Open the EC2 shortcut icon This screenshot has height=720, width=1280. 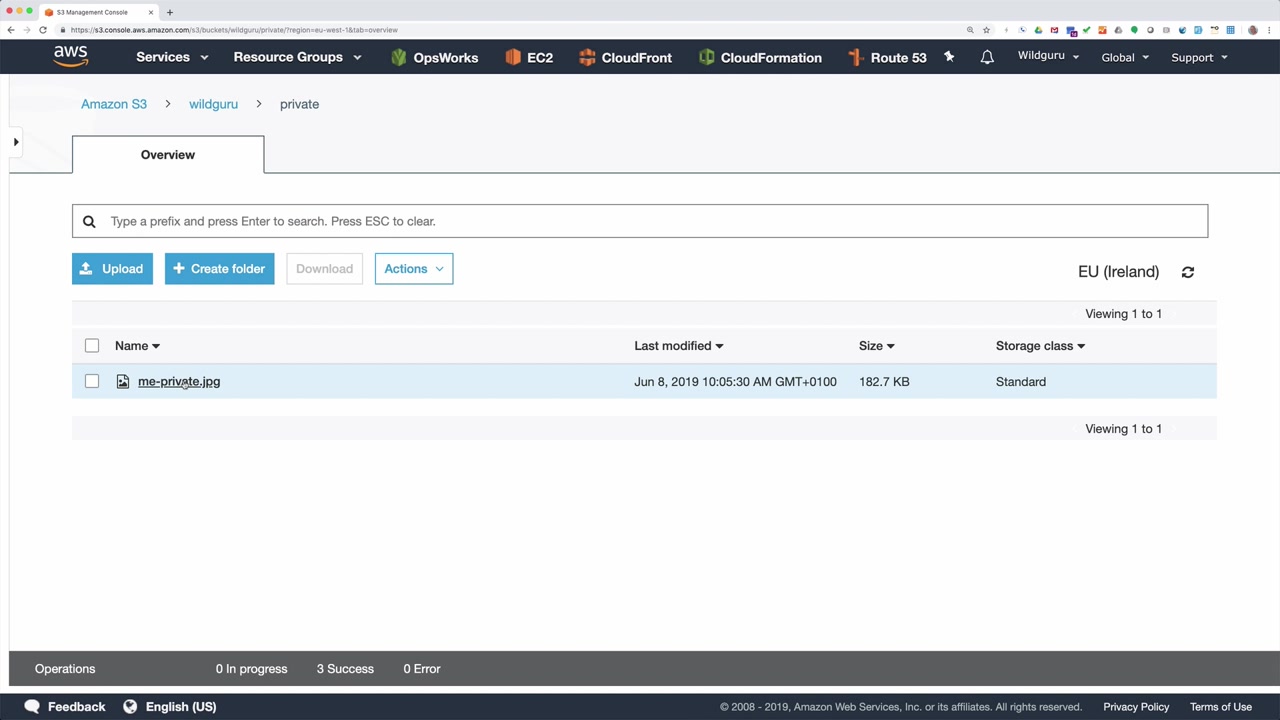pyautogui.click(x=513, y=57)
